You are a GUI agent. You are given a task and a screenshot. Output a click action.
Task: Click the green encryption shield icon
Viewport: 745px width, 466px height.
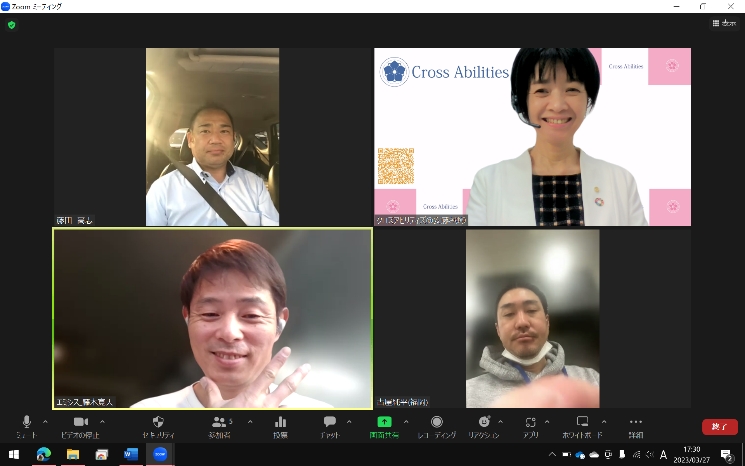[12, 24]
